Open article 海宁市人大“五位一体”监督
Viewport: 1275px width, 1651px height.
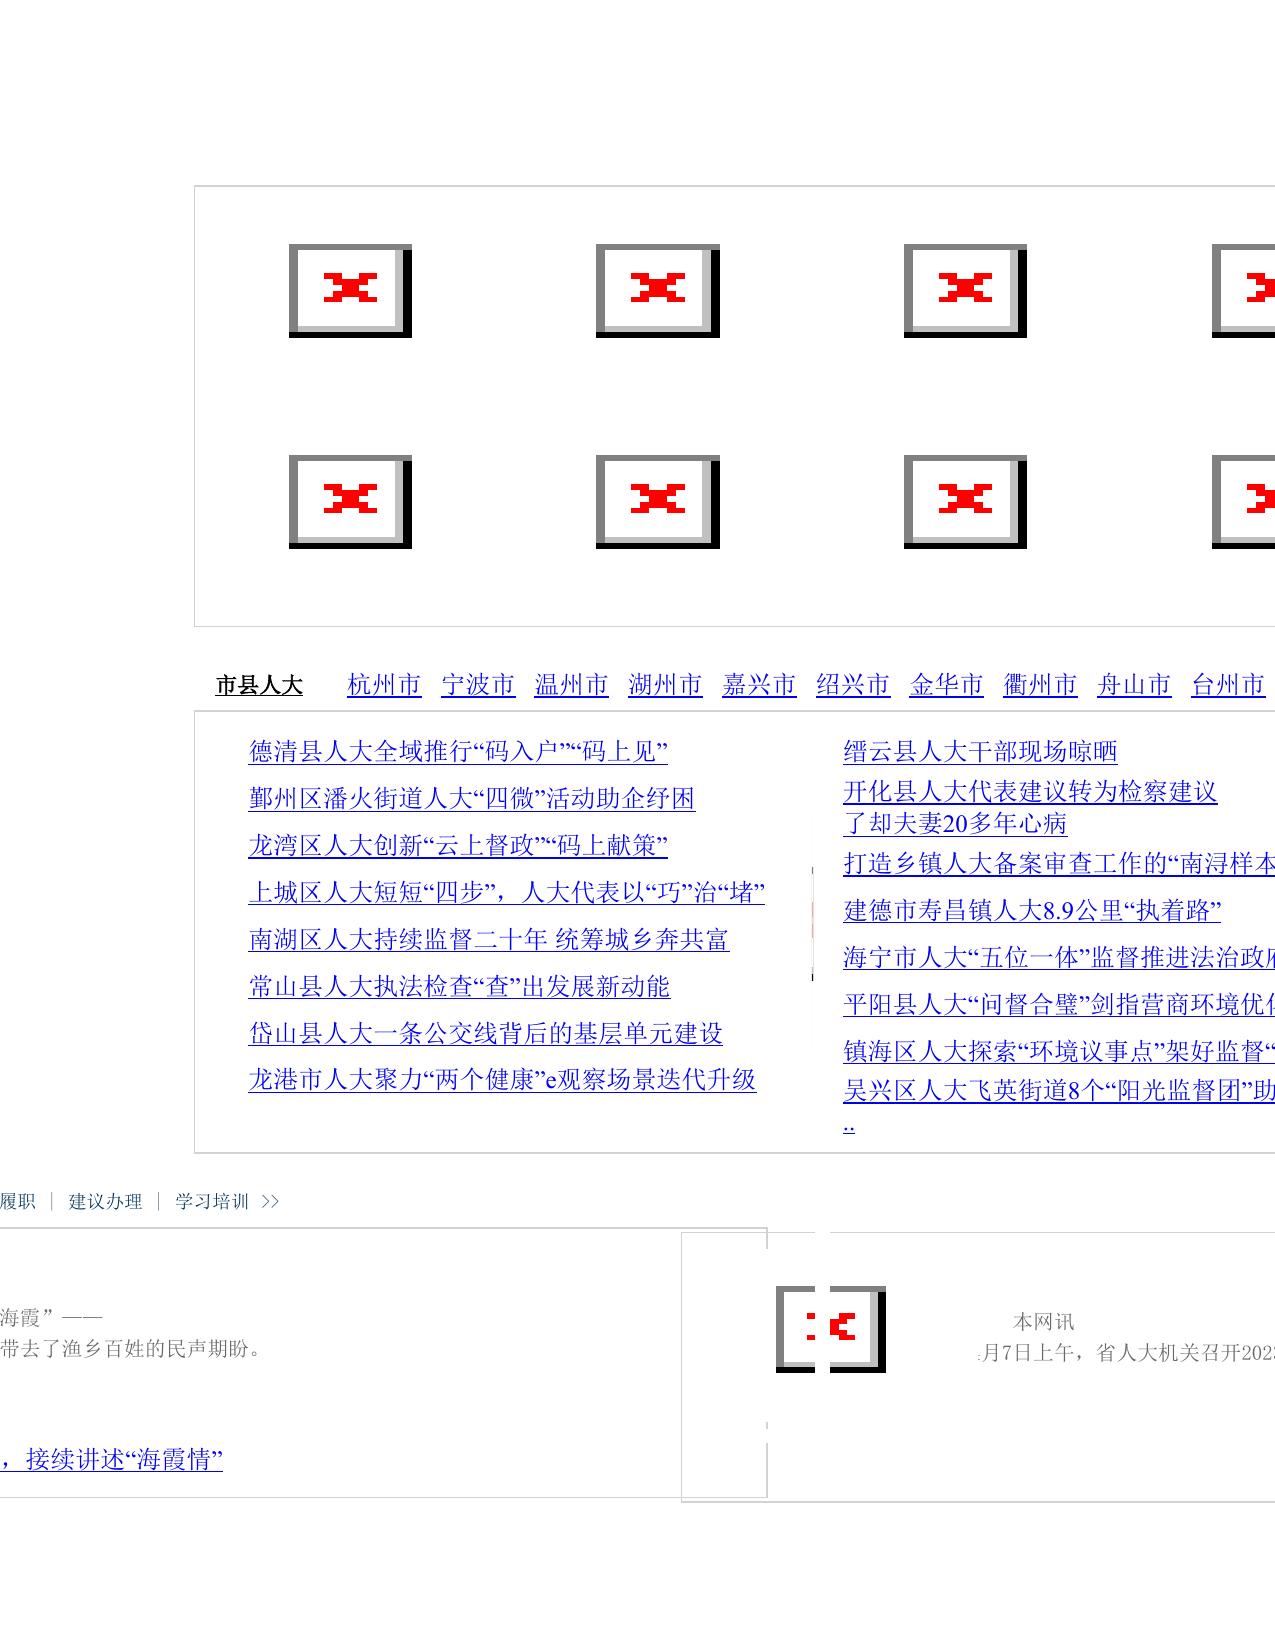[1059, 958]
